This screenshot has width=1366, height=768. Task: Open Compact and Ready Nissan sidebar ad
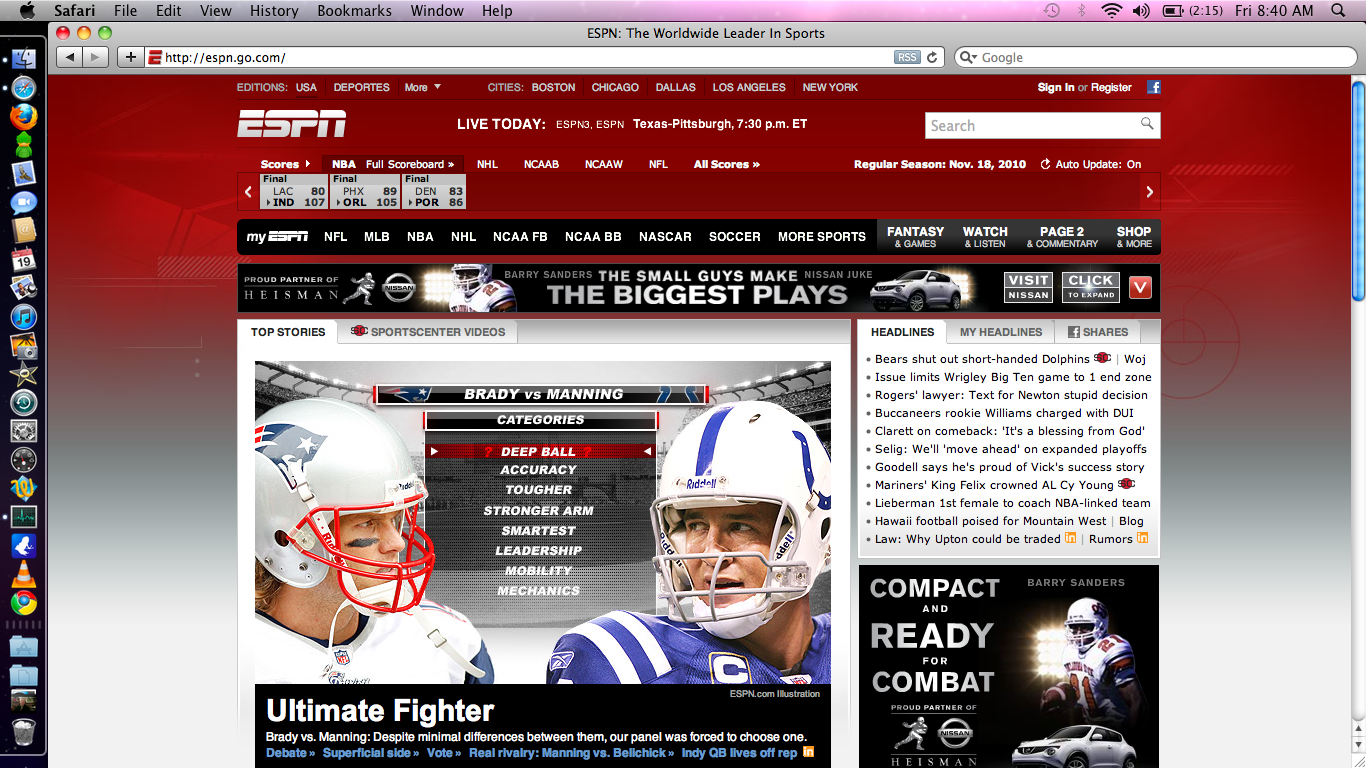click(1009, 666)
